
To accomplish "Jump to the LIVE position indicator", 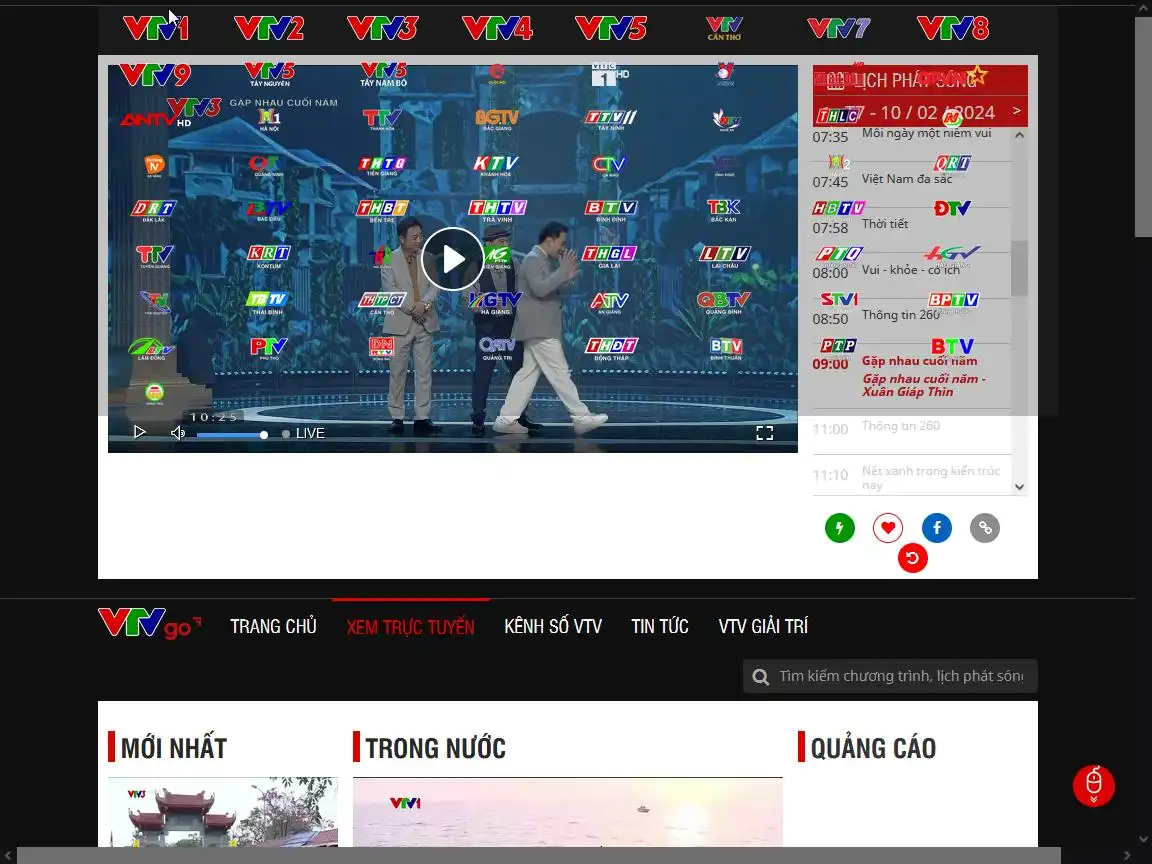I will (x=303, y=433).
